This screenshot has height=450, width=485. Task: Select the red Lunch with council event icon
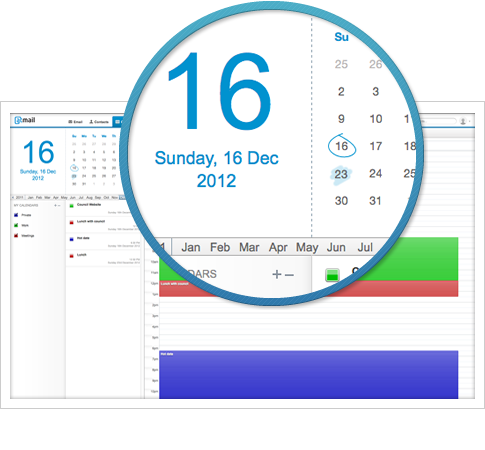tap(71, 222)
